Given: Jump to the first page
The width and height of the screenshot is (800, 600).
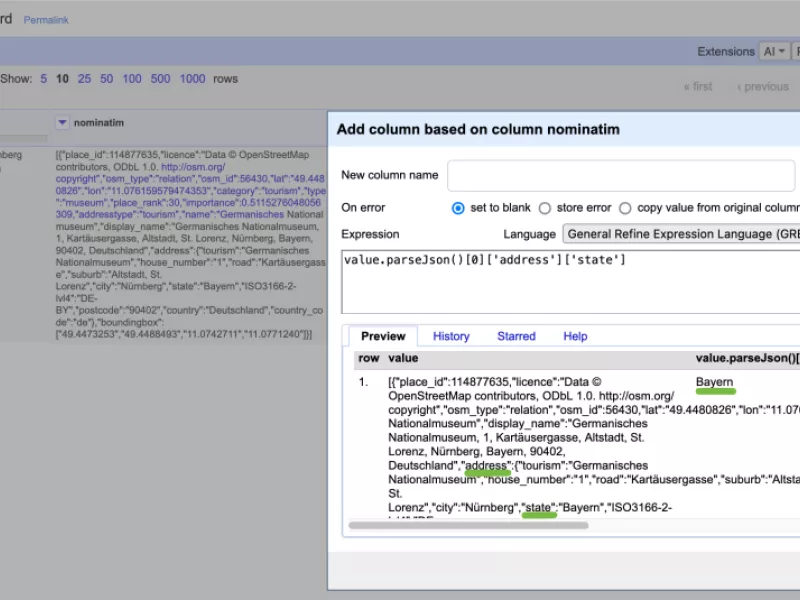Looking at the screenshot, I should coord(697,87).
